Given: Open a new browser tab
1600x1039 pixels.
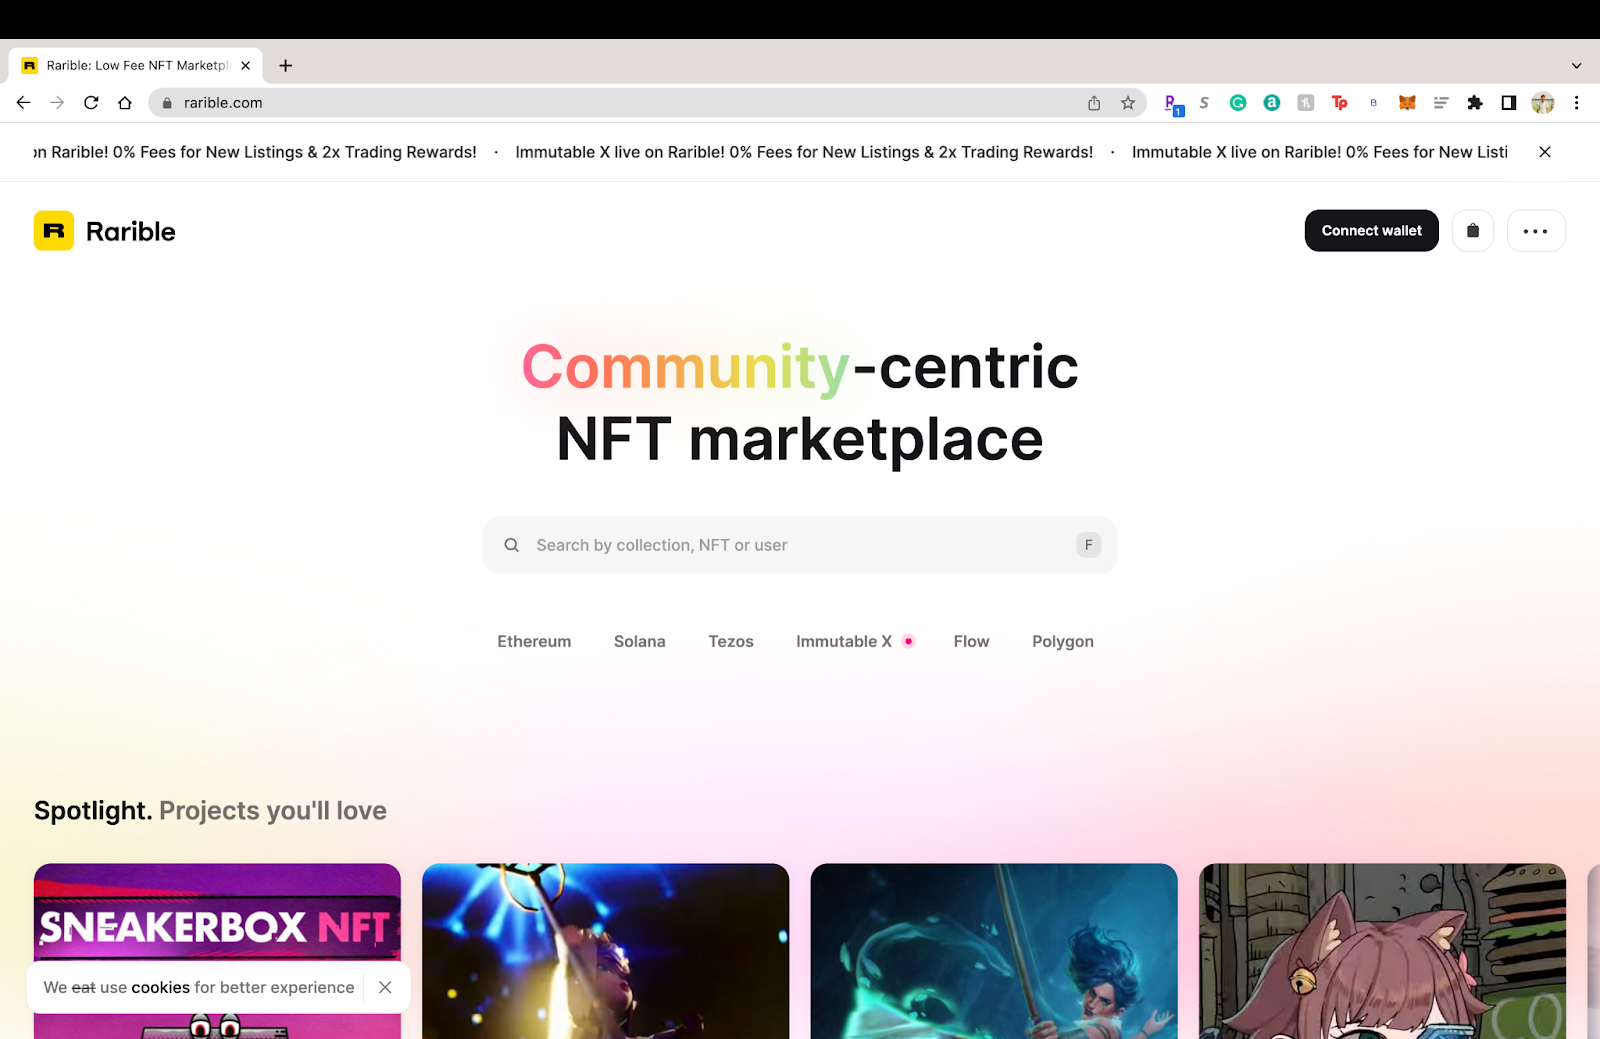Looking at the screenshot, I should point(286,65).
